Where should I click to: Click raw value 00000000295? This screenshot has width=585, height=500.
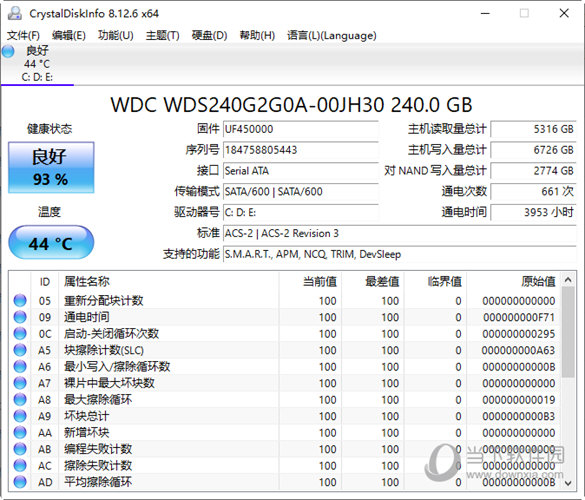pyautogui.click(x=519, y=334)
